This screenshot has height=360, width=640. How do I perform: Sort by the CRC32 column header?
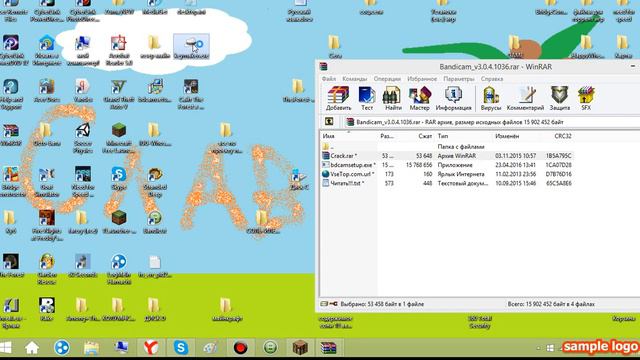(562, 136)
